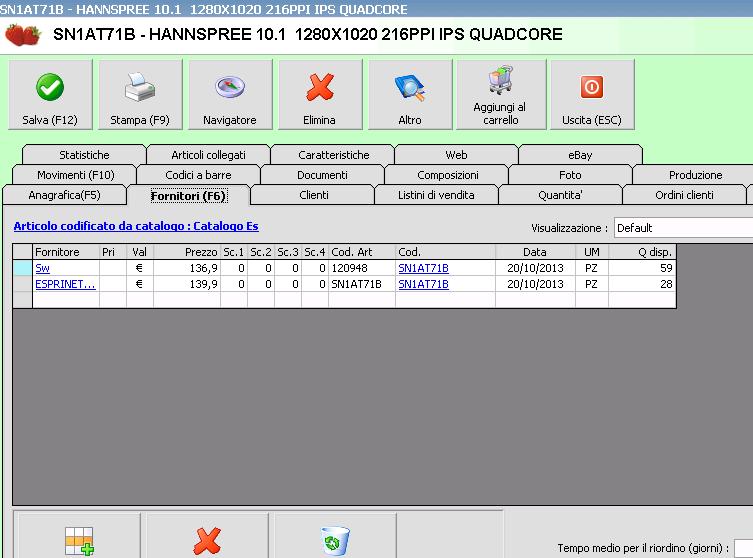Click Aggiungi al carrello cart button

coord(501,95)
